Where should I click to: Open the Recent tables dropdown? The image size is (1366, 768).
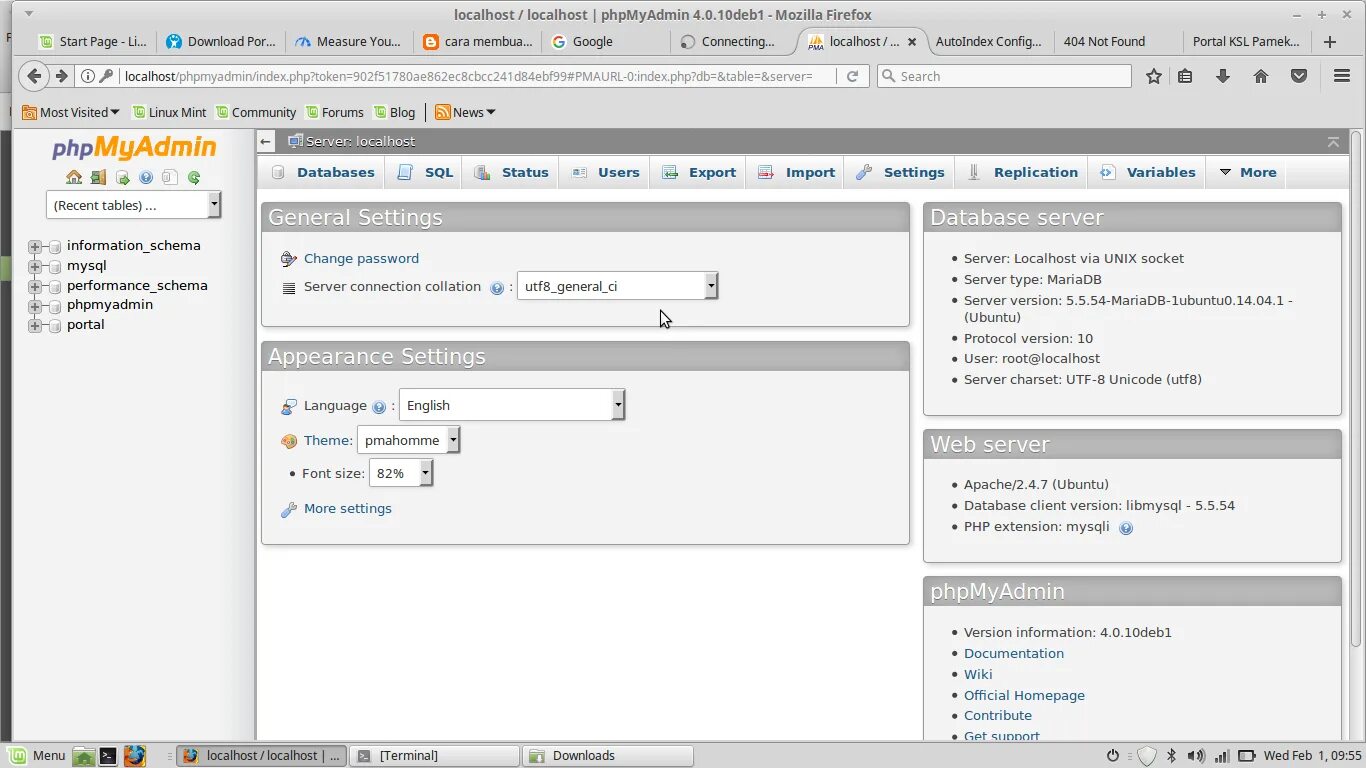[x=133, y=205]
